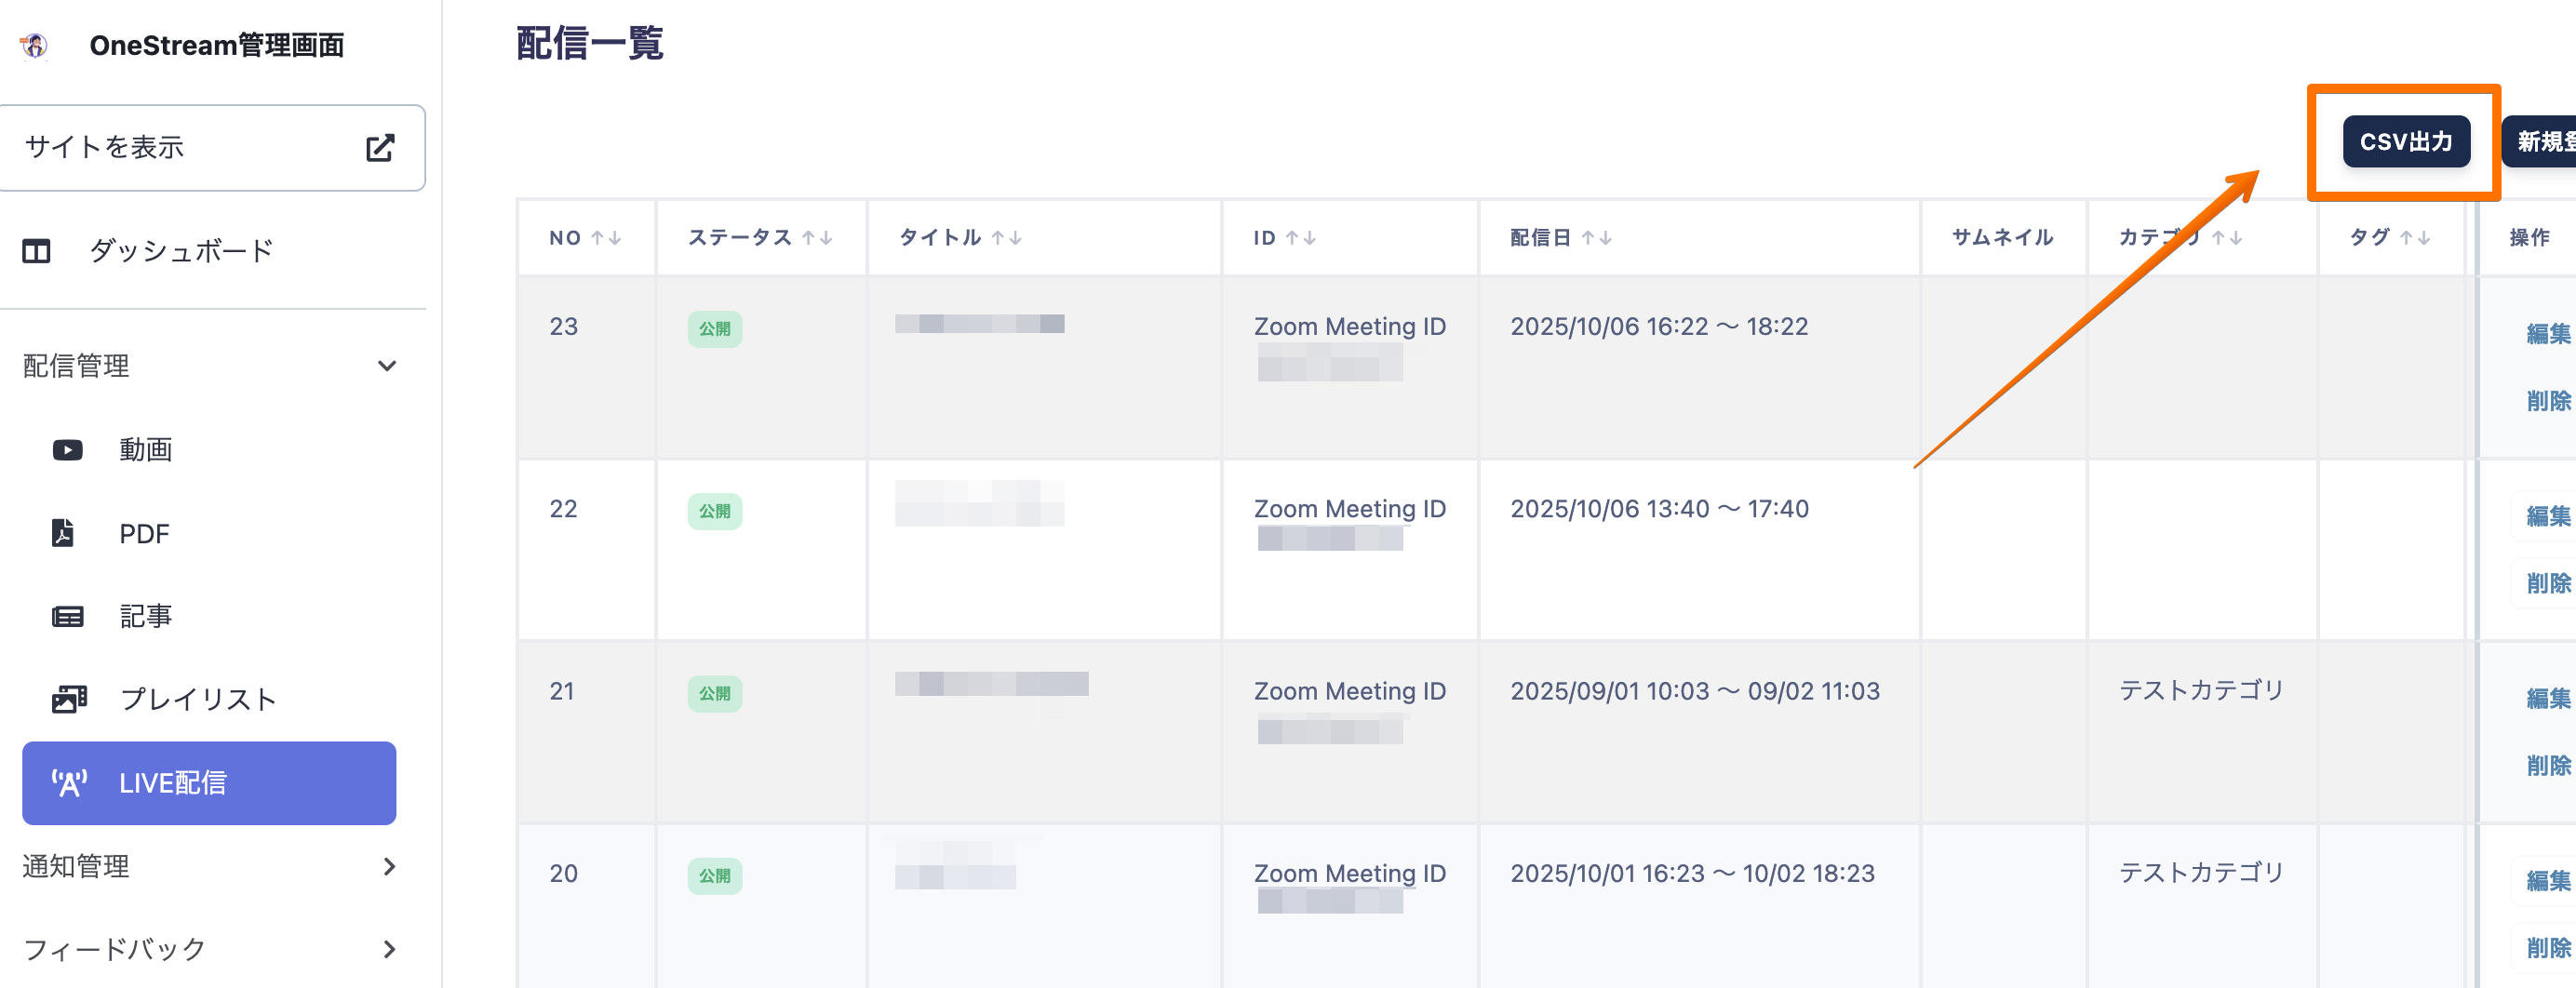Open the プレイリスト menu item

[198, 699]
